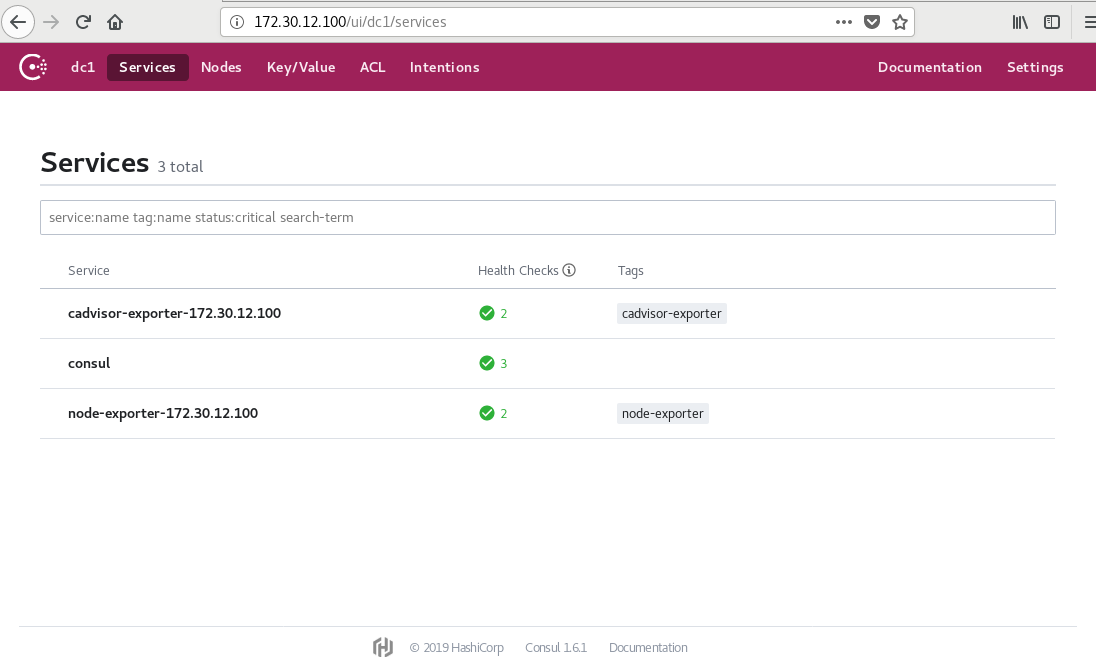Click green check icon for consul row
Image resolution: width=1096 pixels, height=668 pixels.
pyautogui.click(x=486, y=363)
